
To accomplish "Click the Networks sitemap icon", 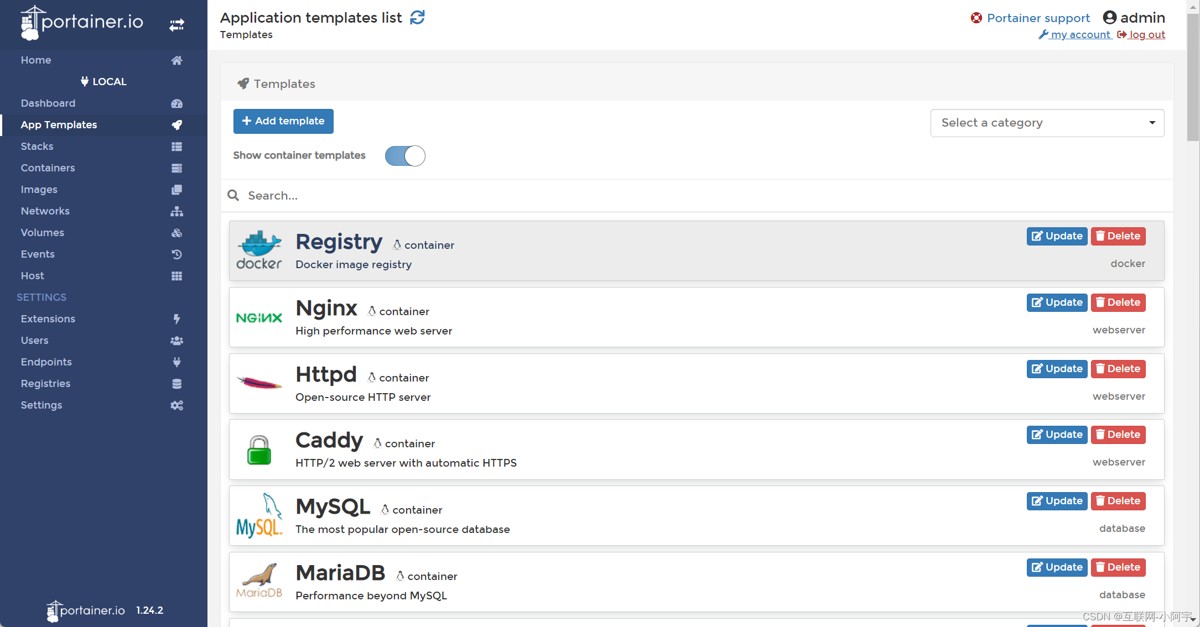I will pyautogui.click(x=177, y=211).
